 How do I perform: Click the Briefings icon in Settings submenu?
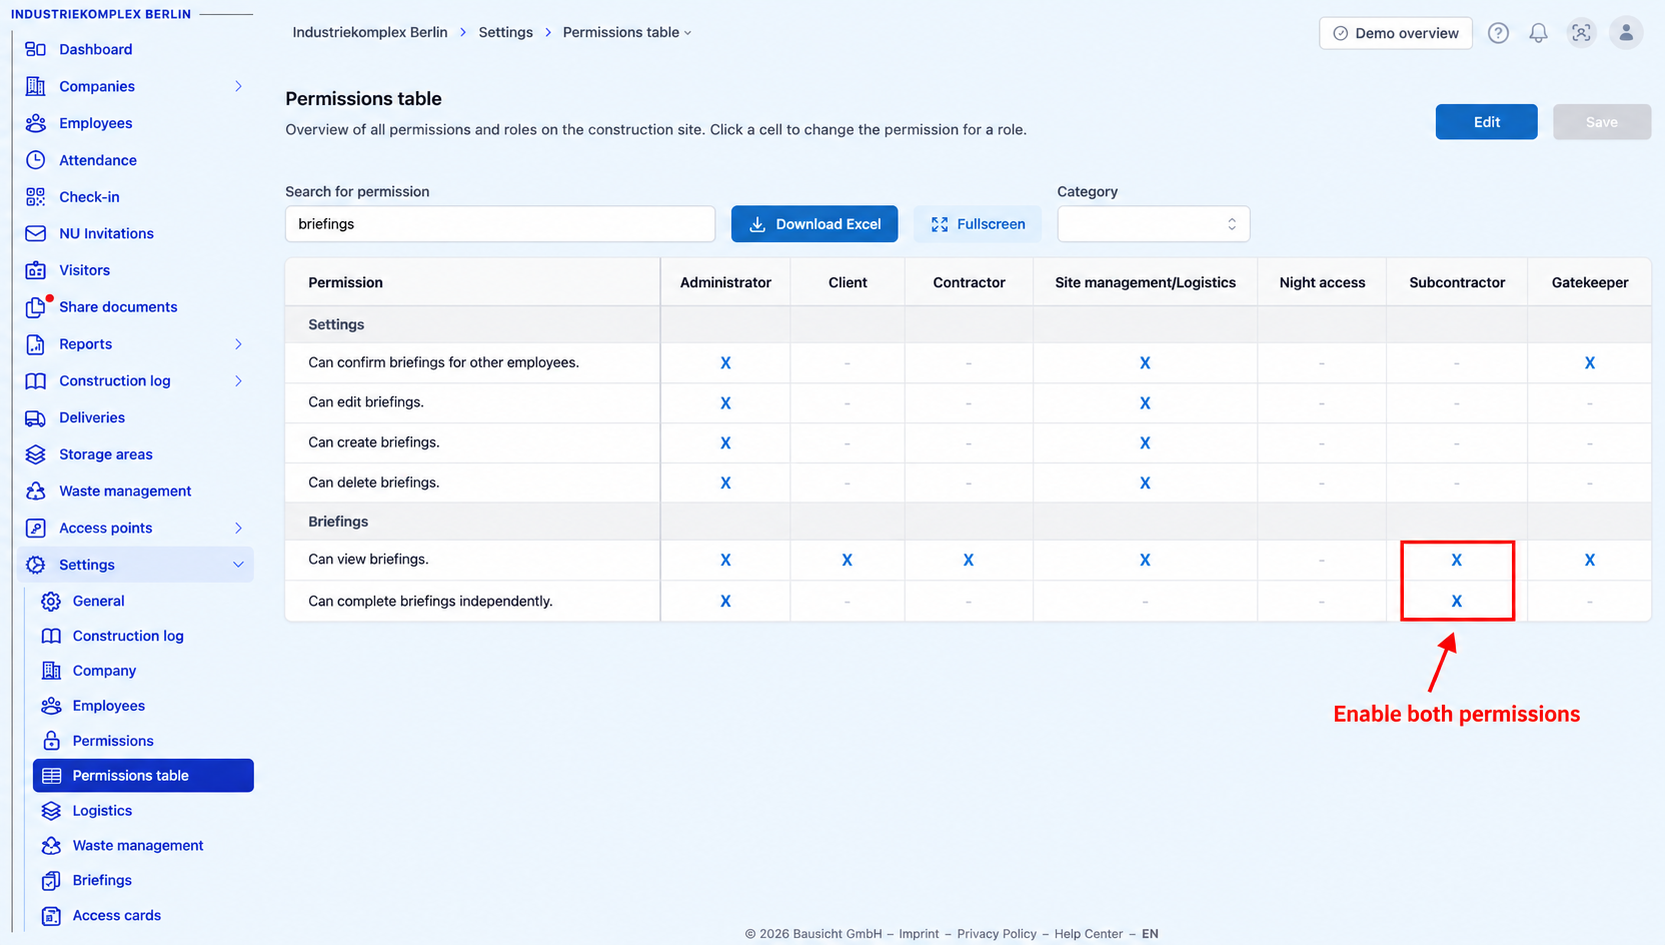pos(51,880)
